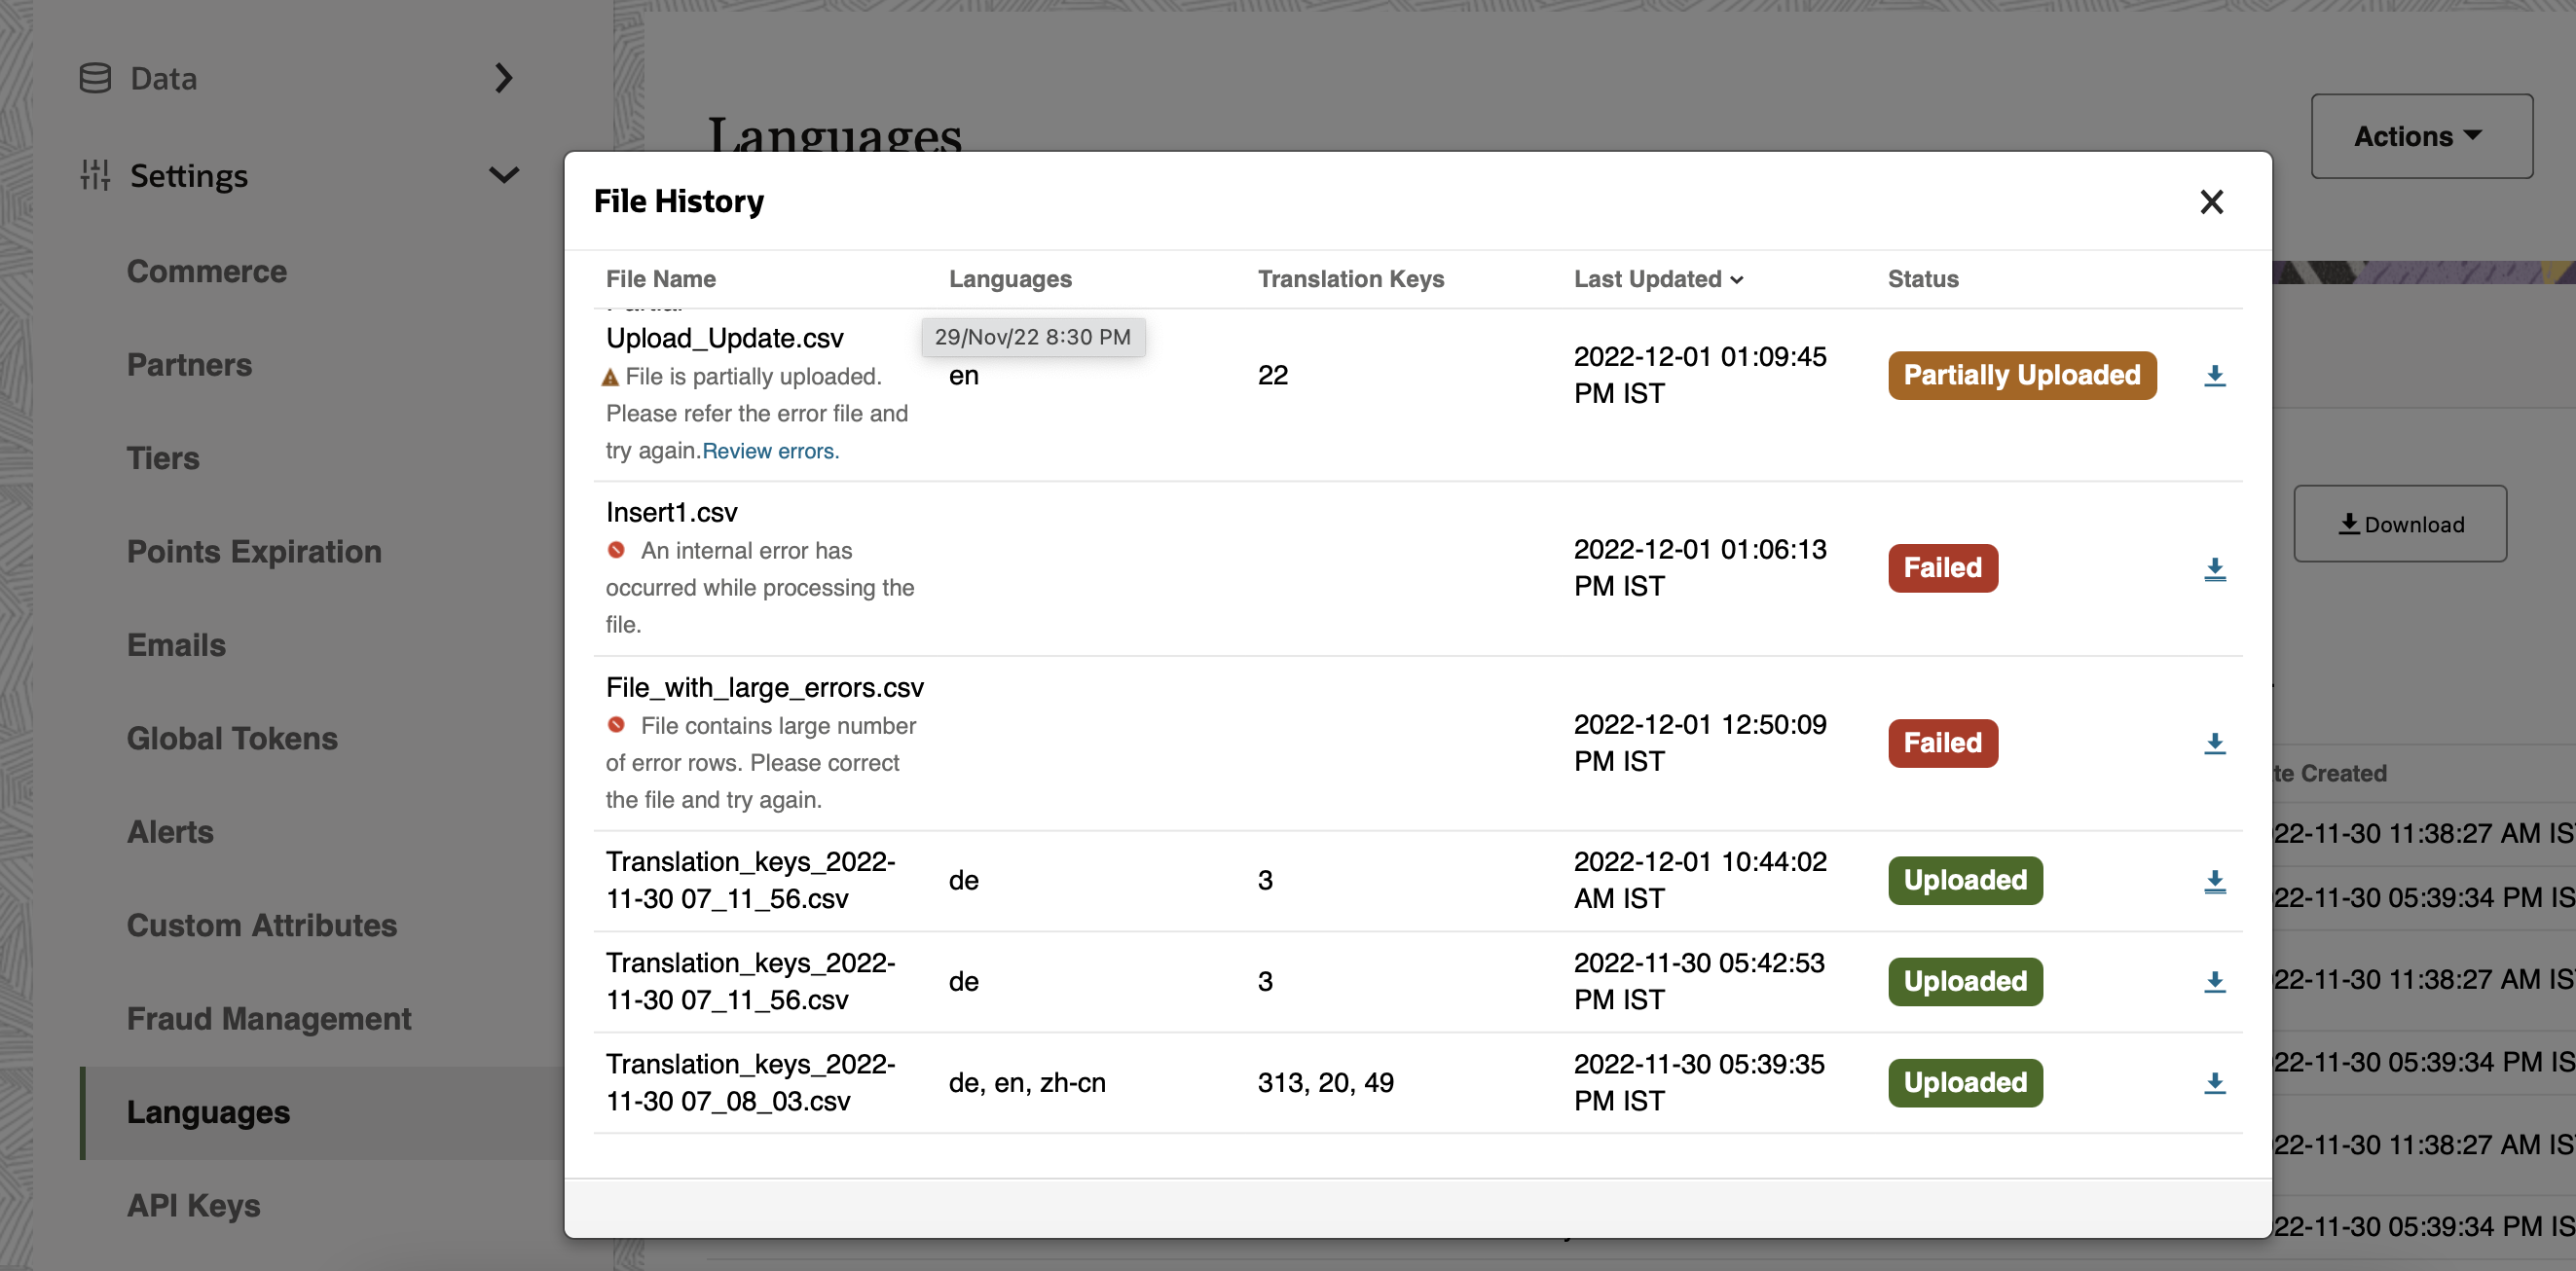Download the Upload_Update.csv file
2576x1271 pixels.
(2214, 376)
